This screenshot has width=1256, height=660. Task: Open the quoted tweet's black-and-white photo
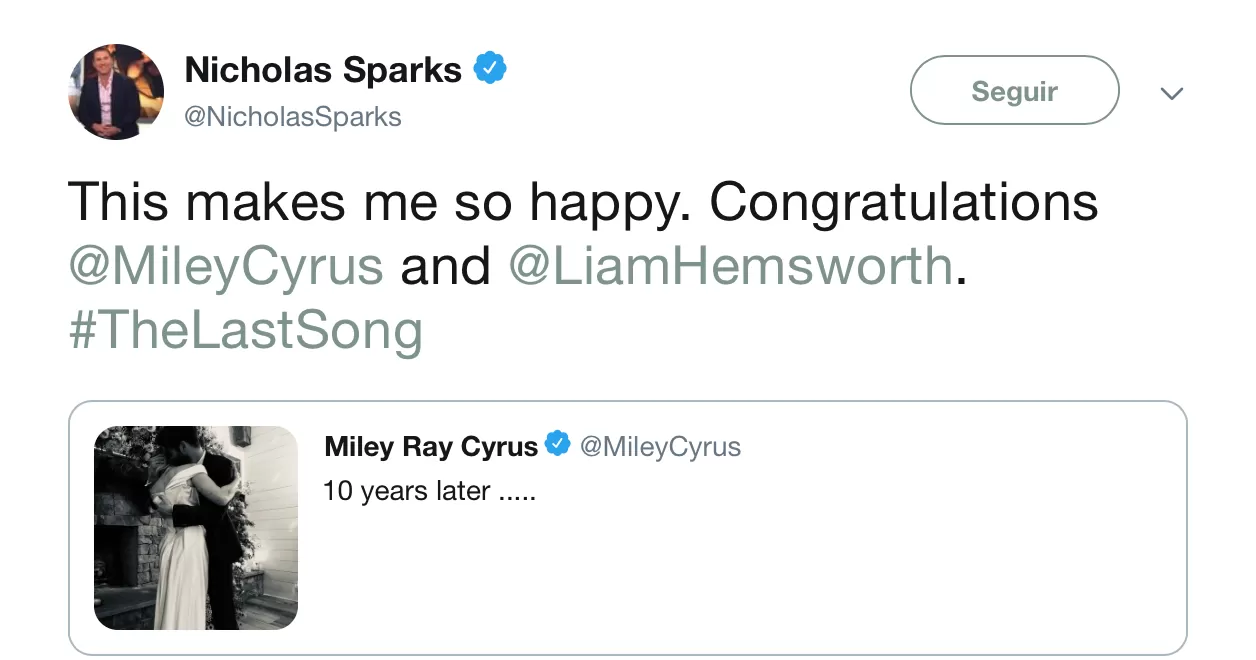coord(196,527)
